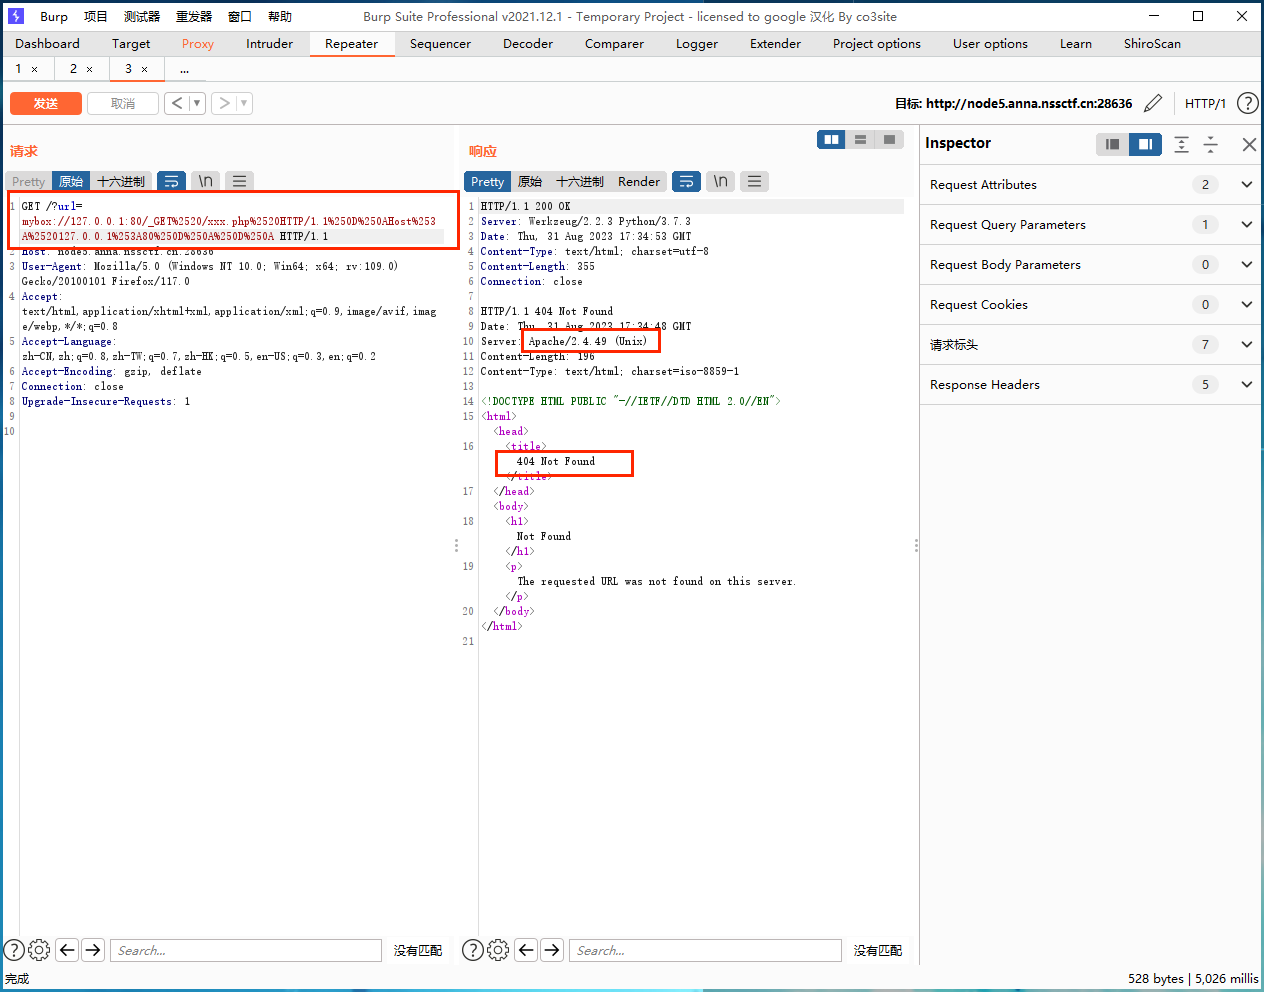Open request search help icon
This screenshot has height=992, width=1264.
(14, 950)
